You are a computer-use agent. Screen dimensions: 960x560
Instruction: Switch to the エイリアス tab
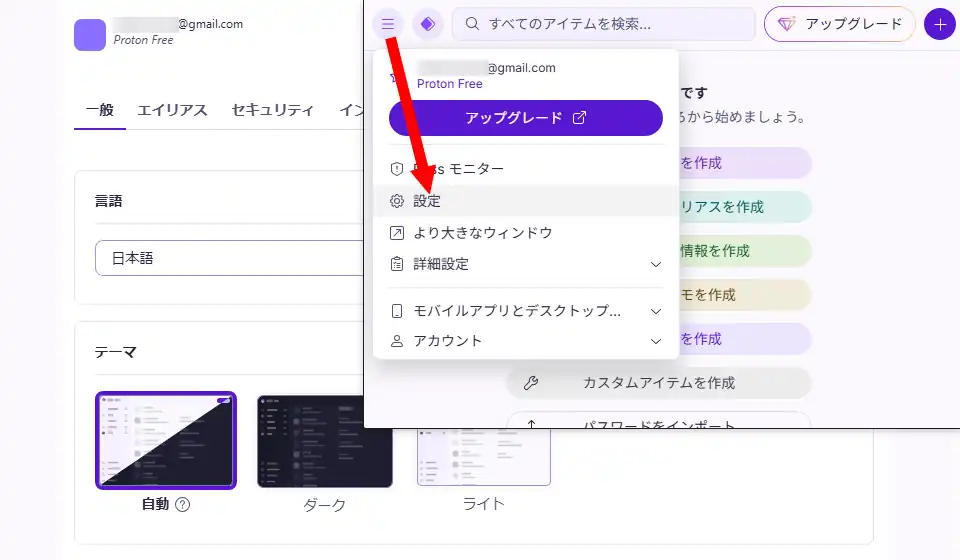tap(172, 110)
